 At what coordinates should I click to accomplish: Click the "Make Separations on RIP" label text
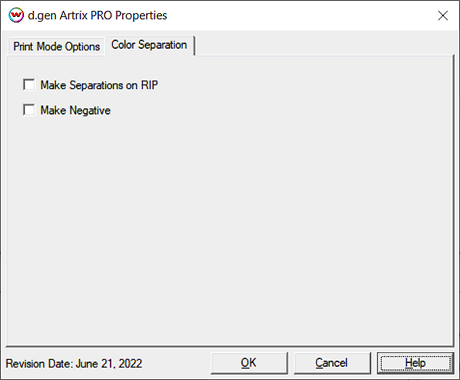click(99, 85)
